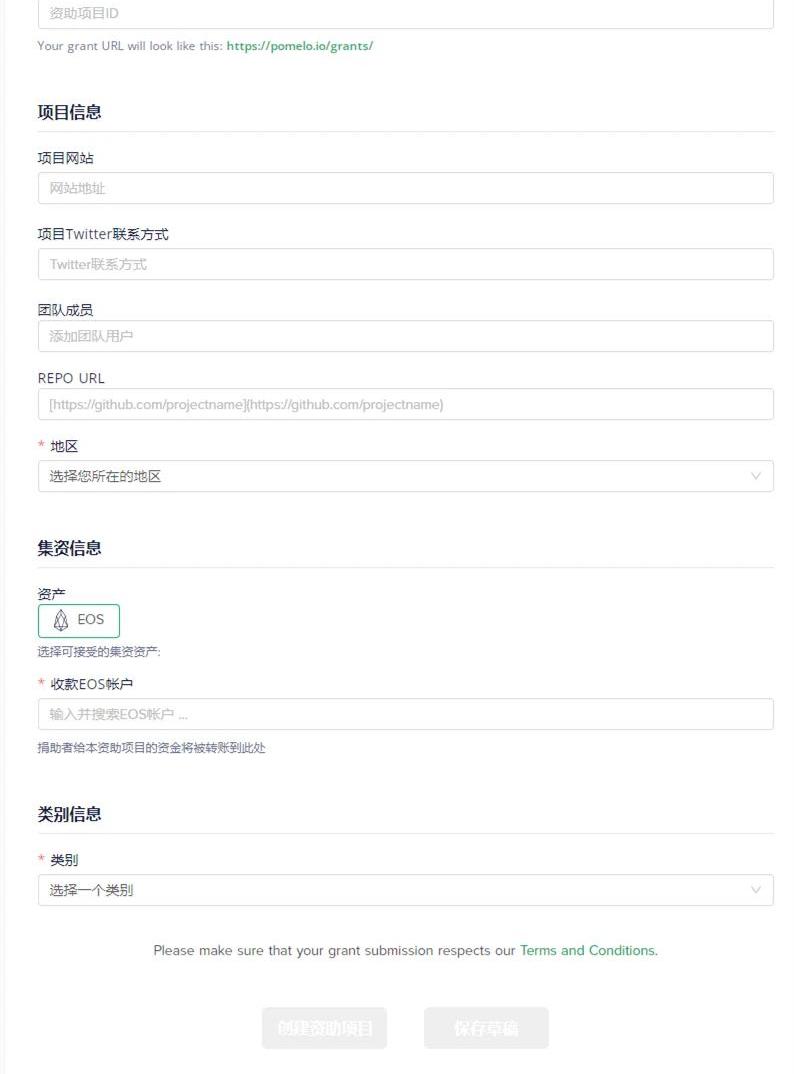The image size is (794, 1074).
Task: Click the 项目网站 field label
Action: [x=66, y=158]
